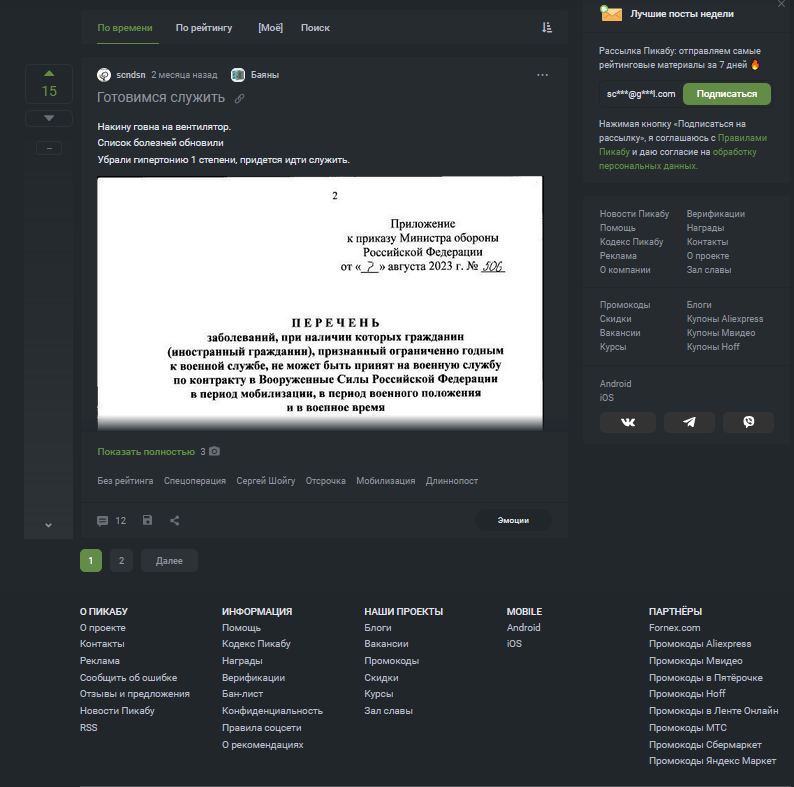794x787 pixels.
Task: Open the post comments icon
Action: [102, 521]
